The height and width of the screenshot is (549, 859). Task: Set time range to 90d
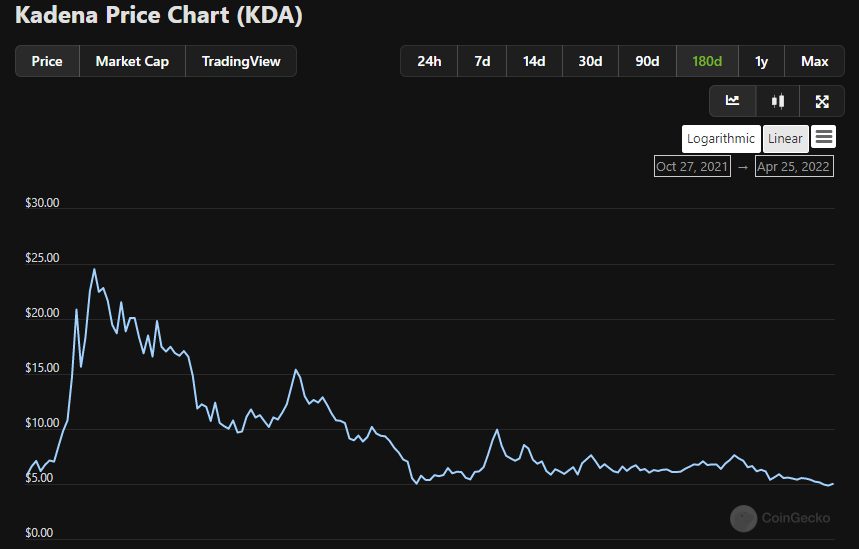pos(647,61)
